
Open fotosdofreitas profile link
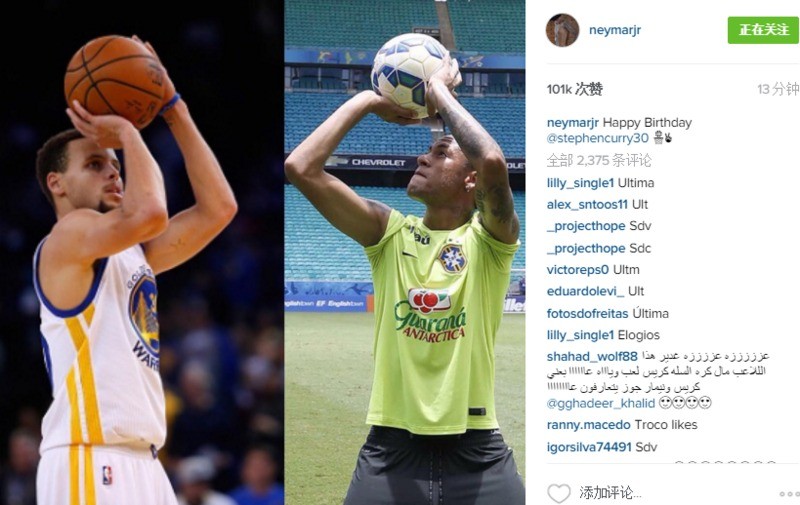pos(587,313)
